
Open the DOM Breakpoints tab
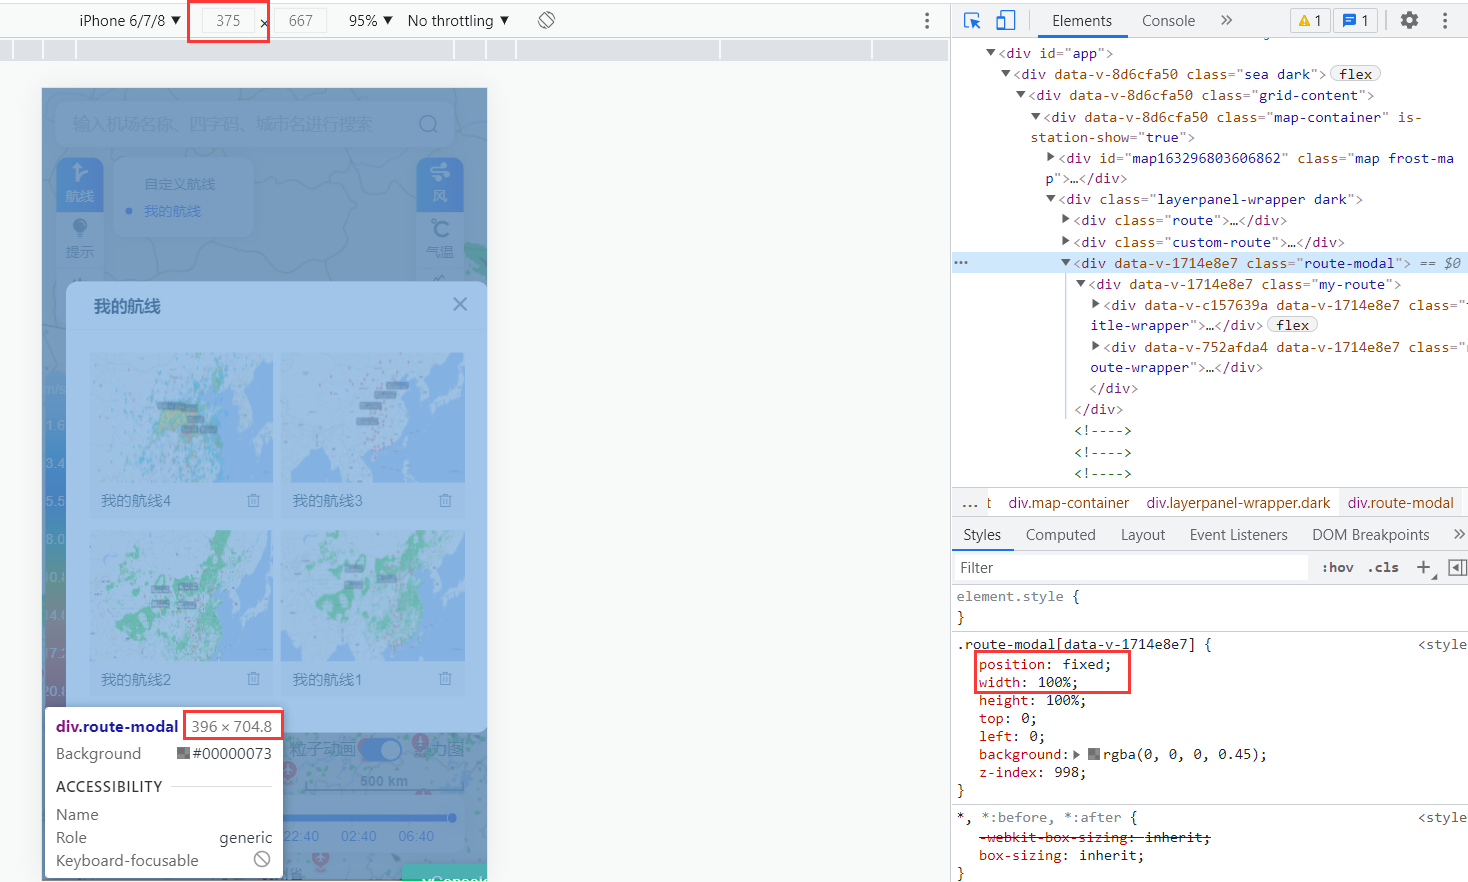[x=1371, y=535]
